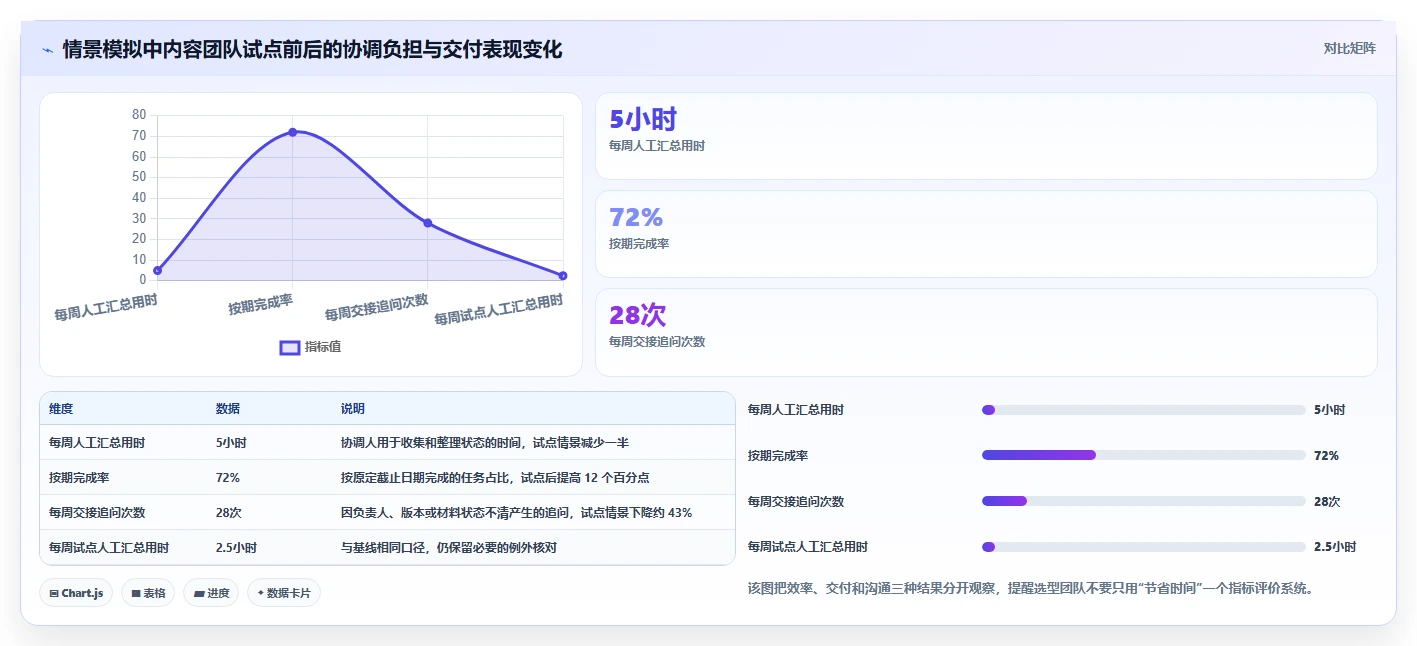Click the description 试点情景减少一半
The image size is (1417, 646).
(485, 443)
